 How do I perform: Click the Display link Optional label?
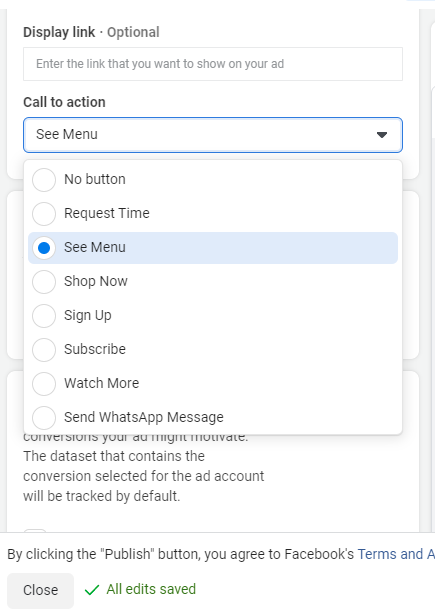[x=92, y=32]
